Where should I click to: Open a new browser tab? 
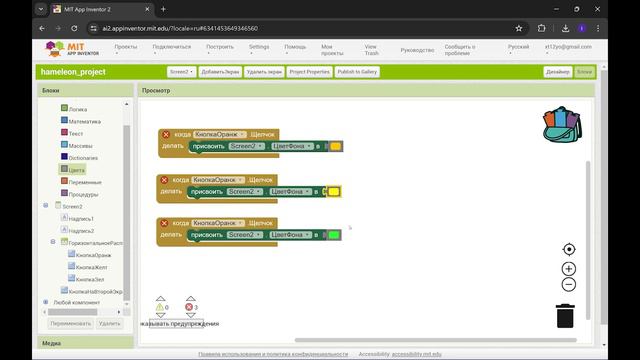(163, 9)
